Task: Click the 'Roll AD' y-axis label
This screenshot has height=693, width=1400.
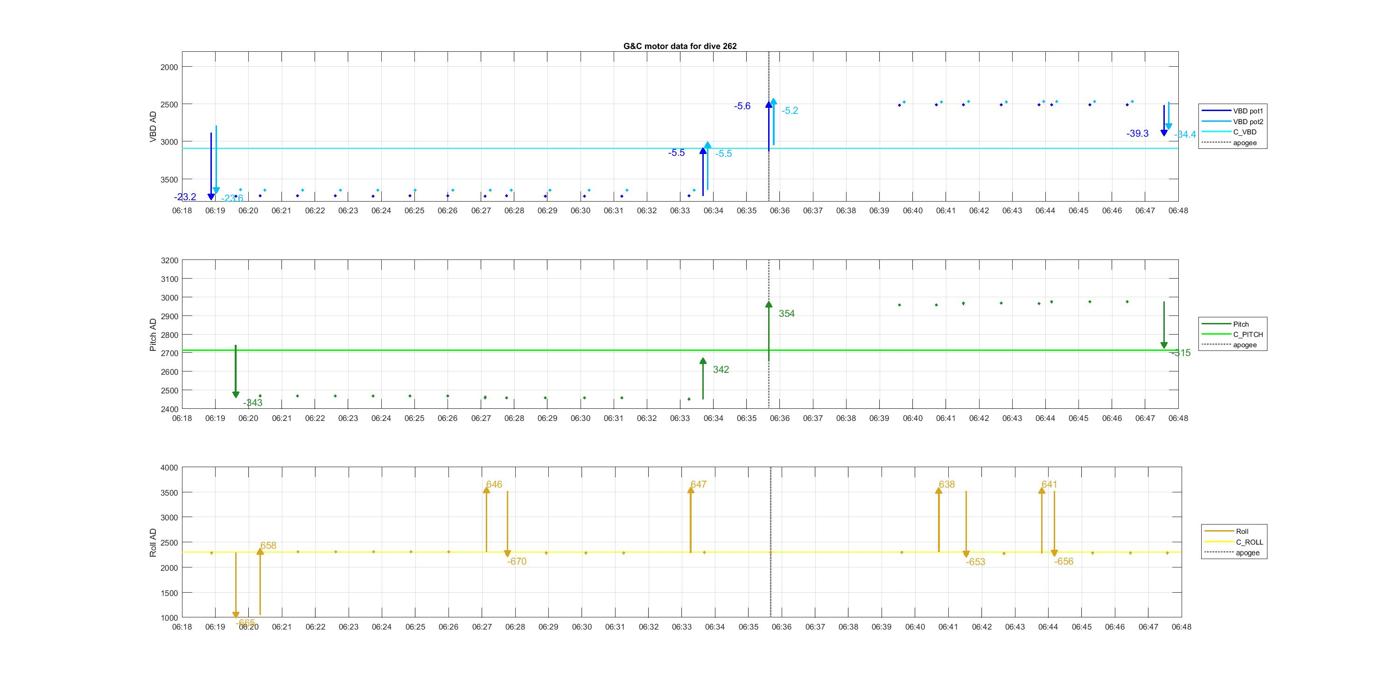Action: coord(153,543)
